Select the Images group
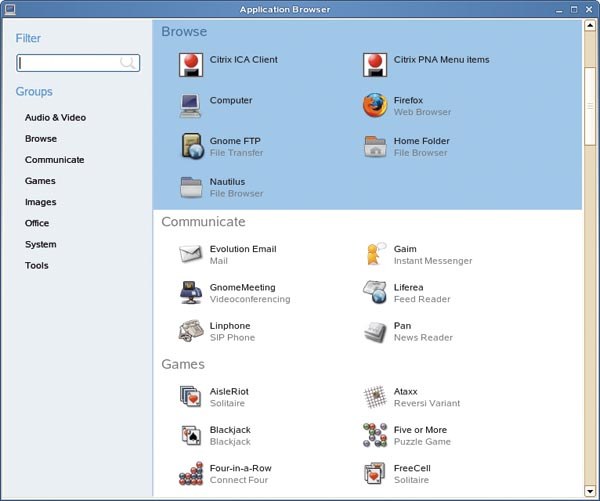 (41, 202)
